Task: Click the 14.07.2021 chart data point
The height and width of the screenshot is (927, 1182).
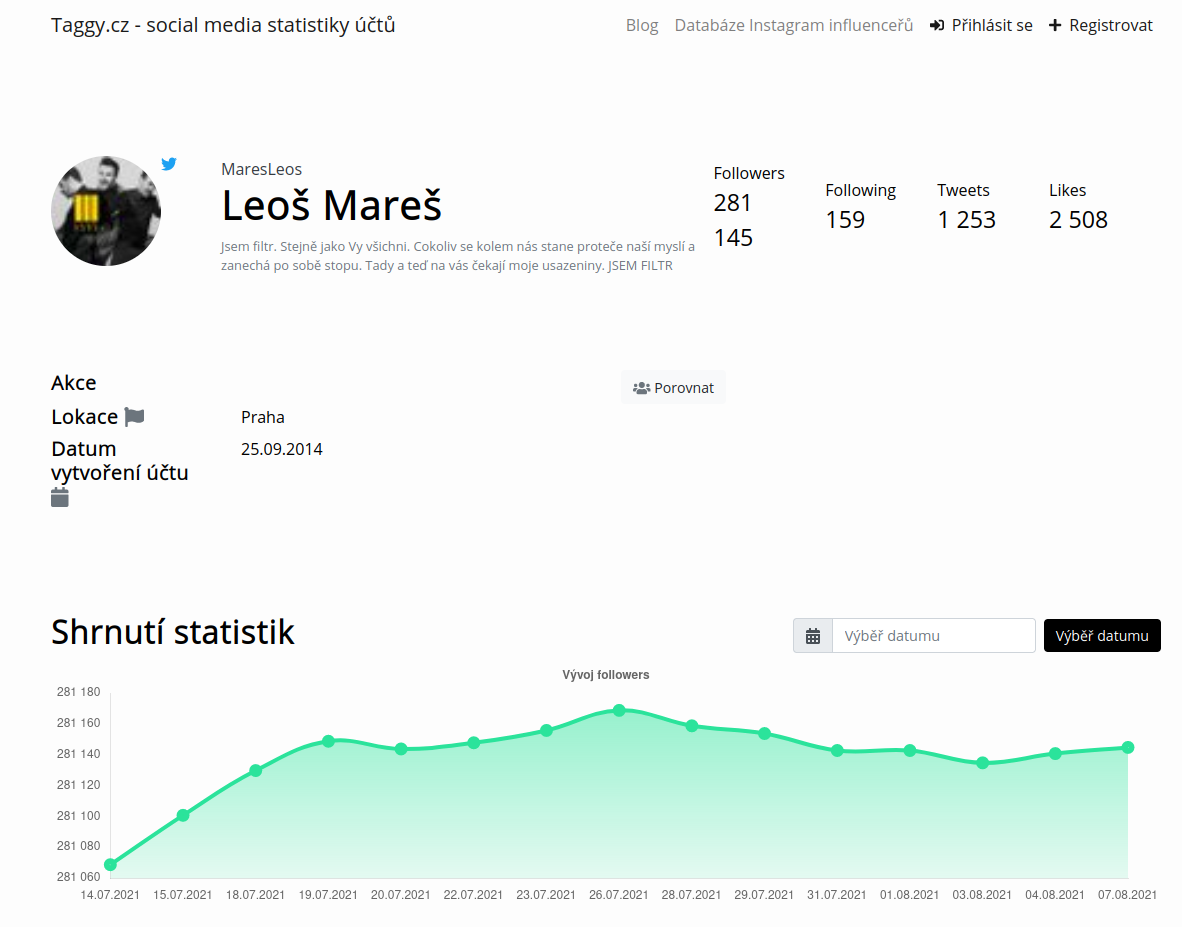Action: pyautogui.click(x=111, y=864)
